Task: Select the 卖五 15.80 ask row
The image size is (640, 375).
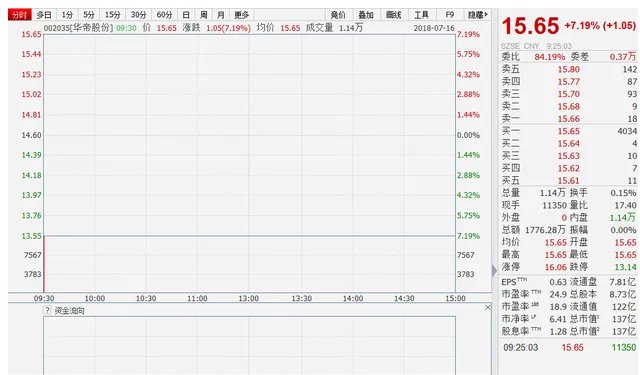Action: coord(569,69)
